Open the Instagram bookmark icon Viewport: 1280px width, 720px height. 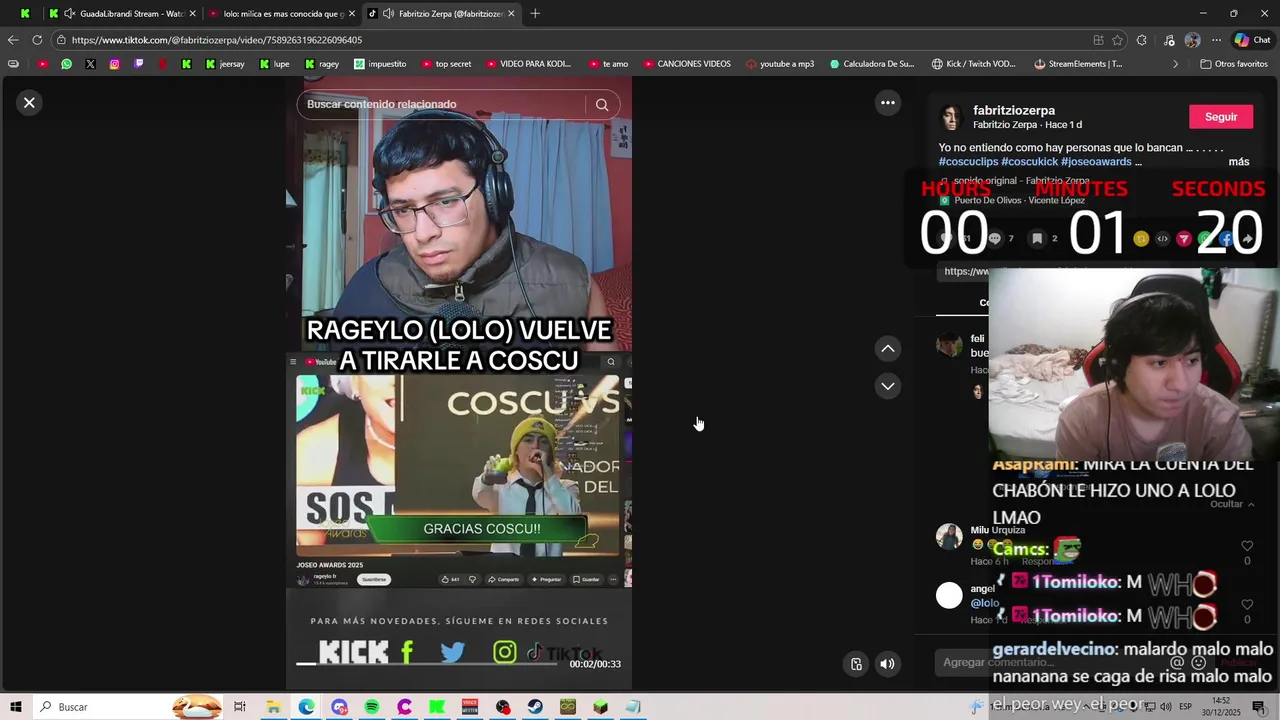[x=114, y=64]
